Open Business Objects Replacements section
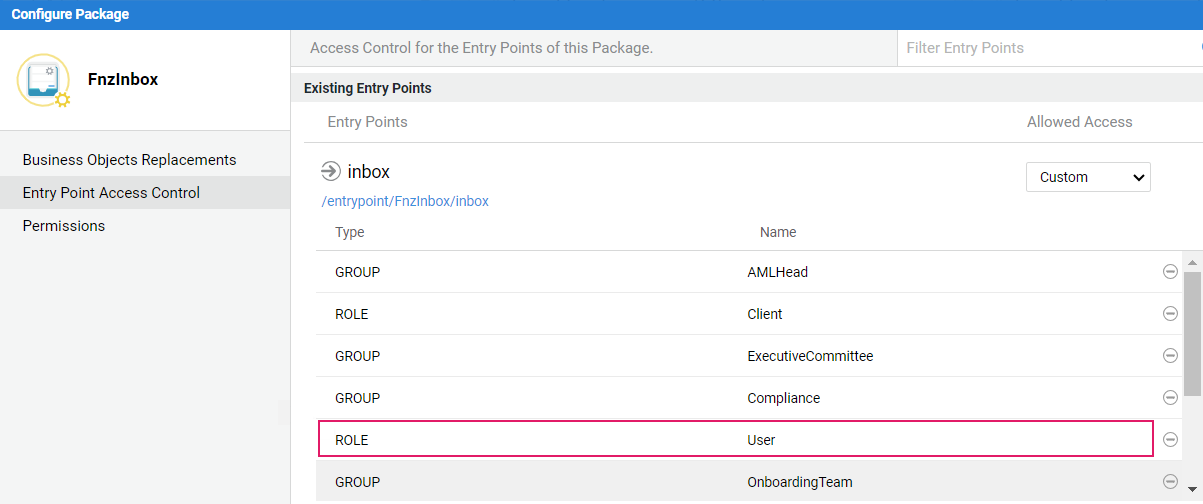 point(129,160)
